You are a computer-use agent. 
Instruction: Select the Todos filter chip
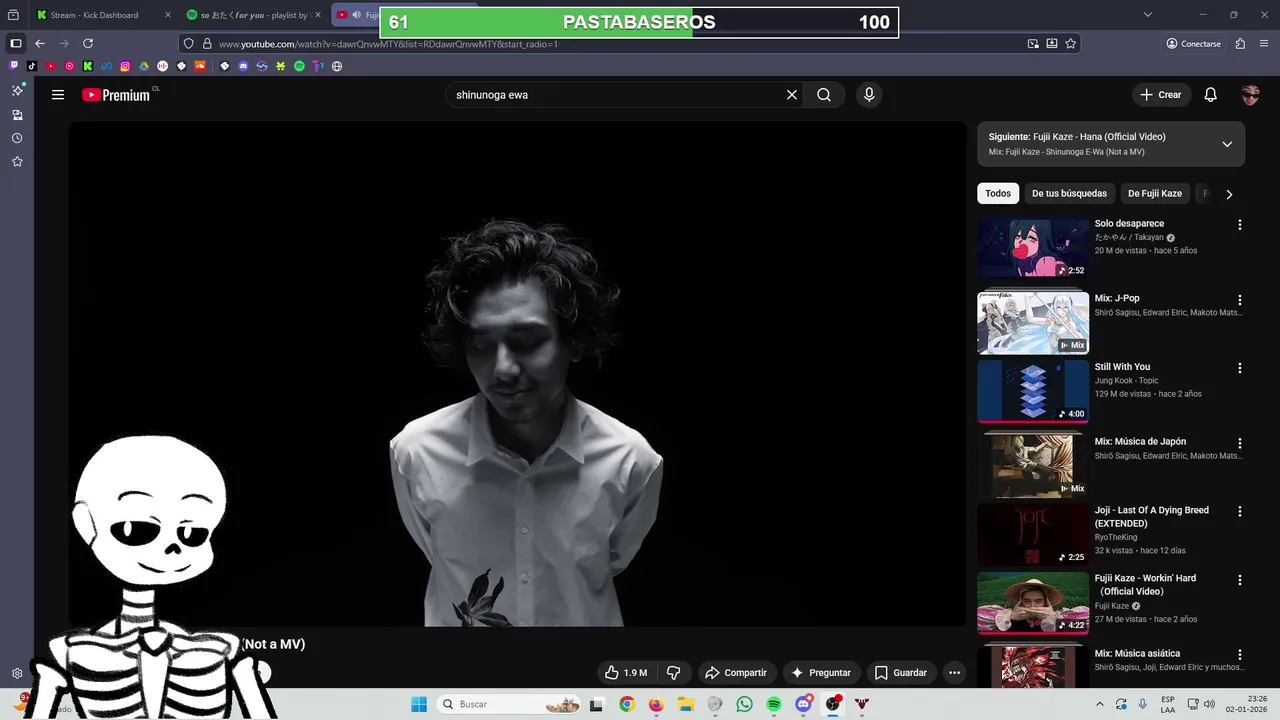click(x=998, y=193)
